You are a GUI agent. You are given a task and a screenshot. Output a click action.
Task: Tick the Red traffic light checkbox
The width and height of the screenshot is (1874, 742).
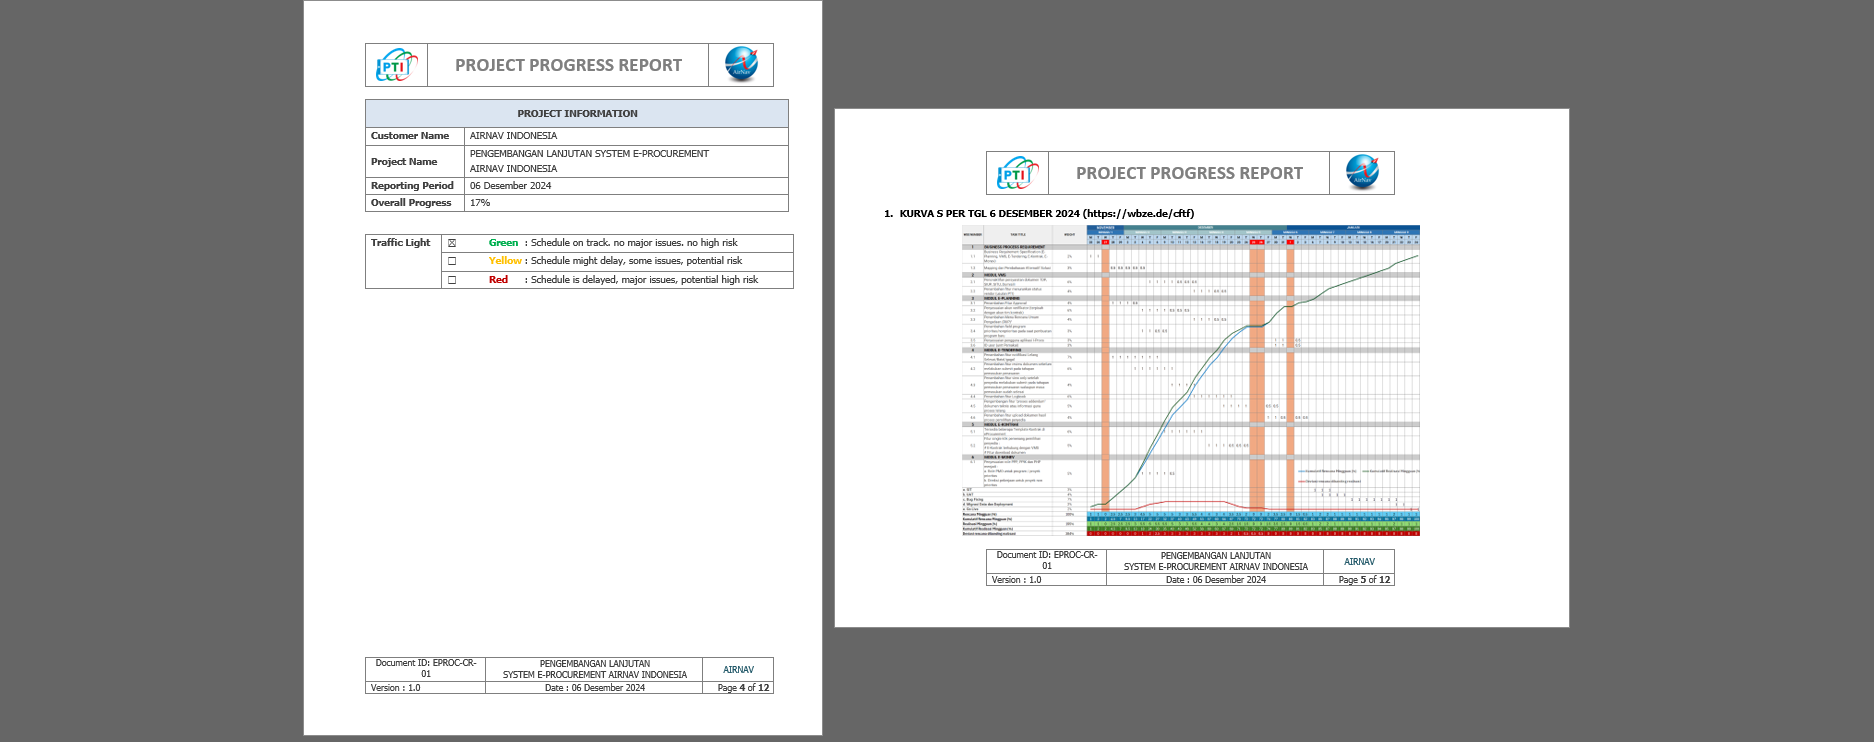pos(452,280)
